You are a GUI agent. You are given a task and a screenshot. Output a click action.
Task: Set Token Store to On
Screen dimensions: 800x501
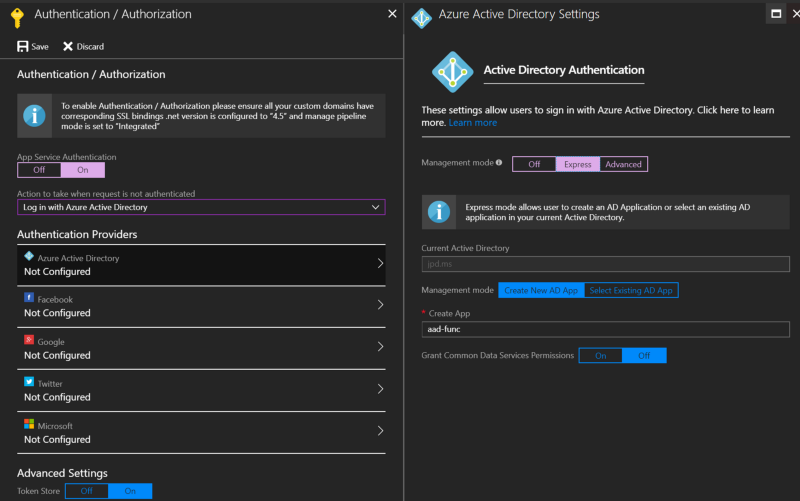click(x=130, y=491)
